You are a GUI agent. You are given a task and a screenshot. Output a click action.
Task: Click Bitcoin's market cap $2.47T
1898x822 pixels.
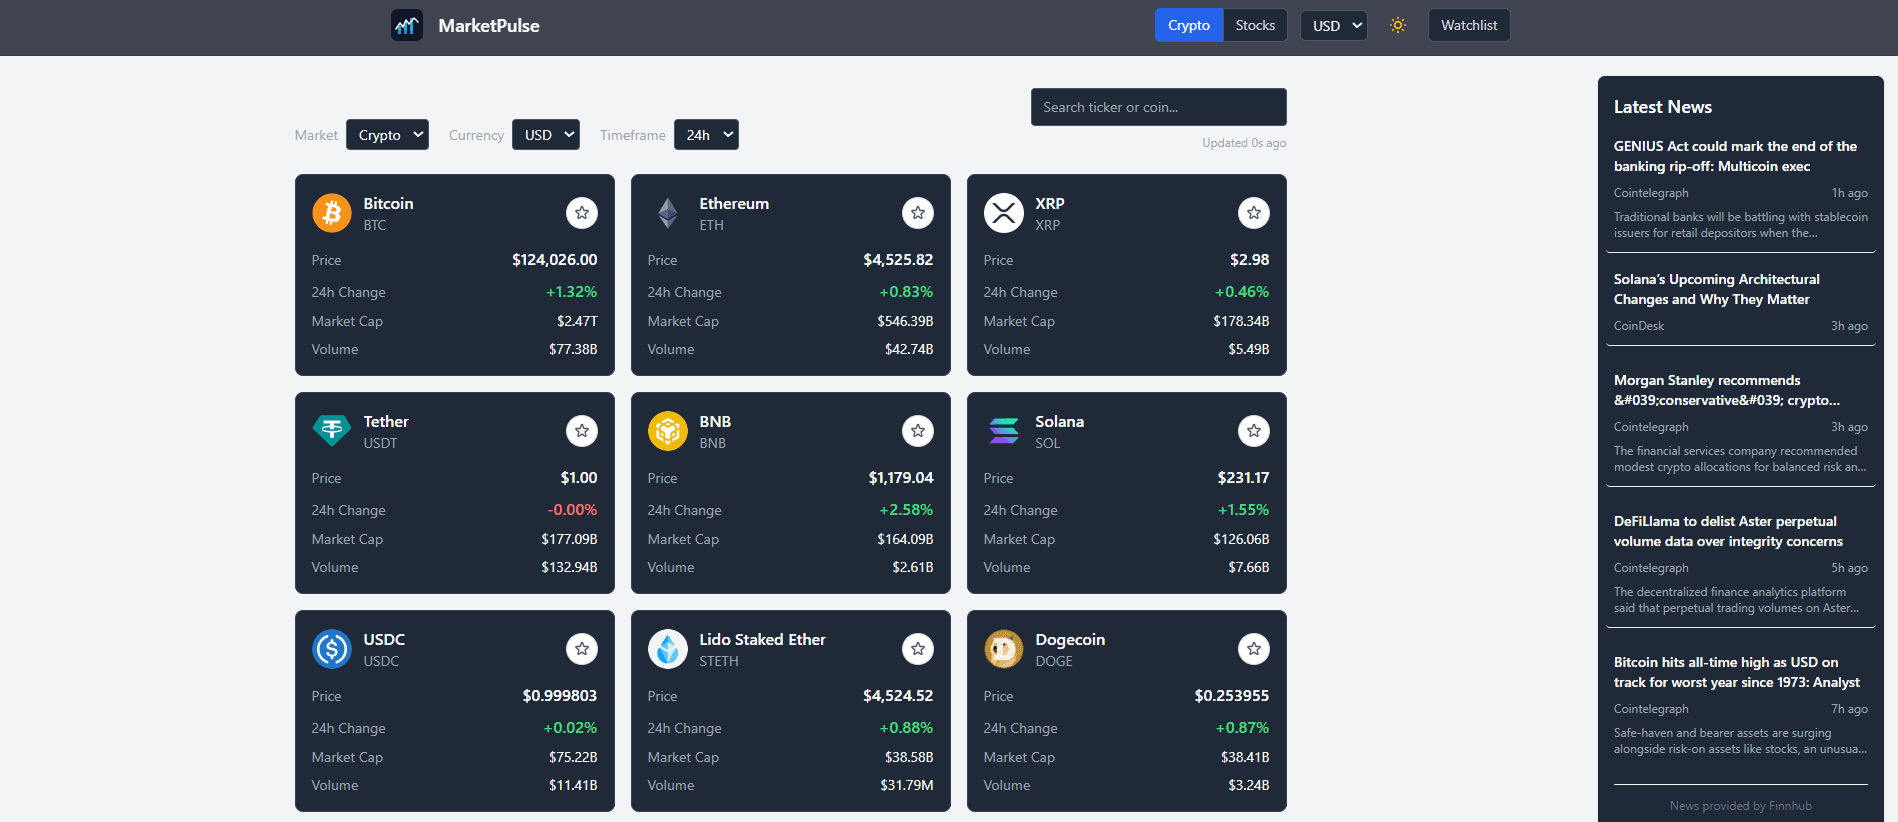577,321
